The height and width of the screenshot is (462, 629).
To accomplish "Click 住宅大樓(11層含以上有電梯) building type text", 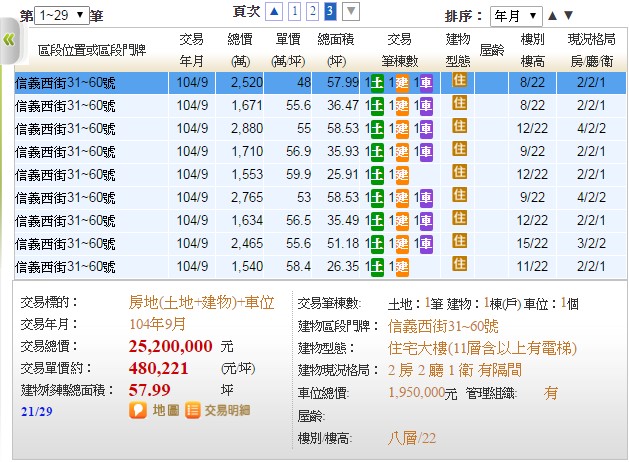I will [x=482, y=348].
